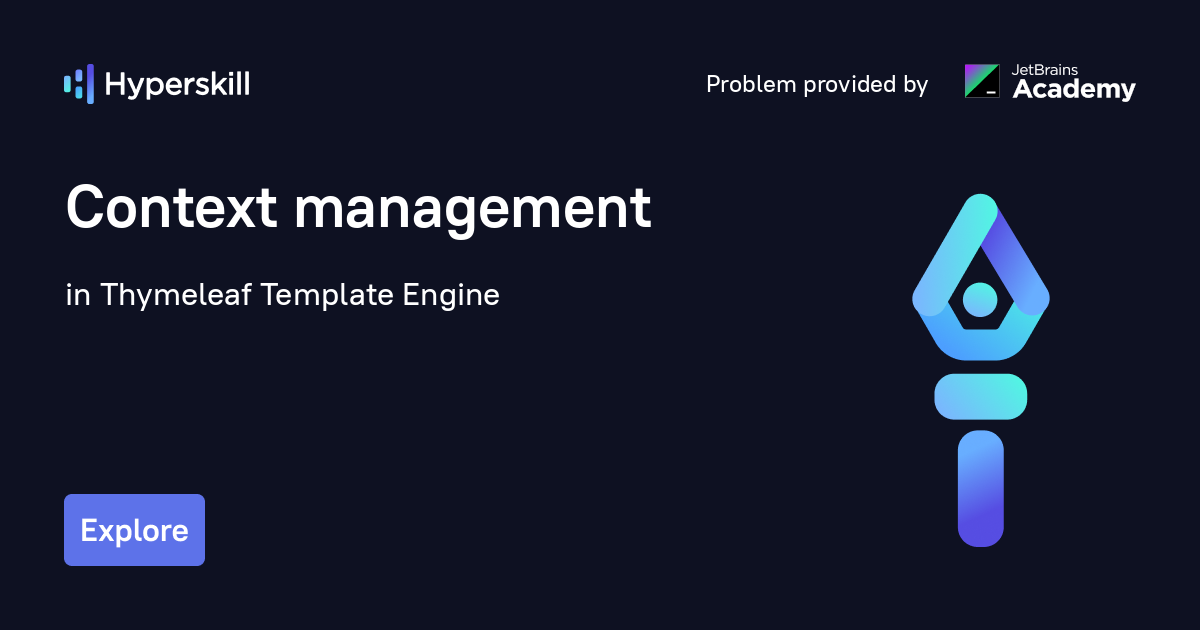Select the JetBrains gradient square icon
The height and width of the screenshot is (630, 1200).
coord(982,81)
